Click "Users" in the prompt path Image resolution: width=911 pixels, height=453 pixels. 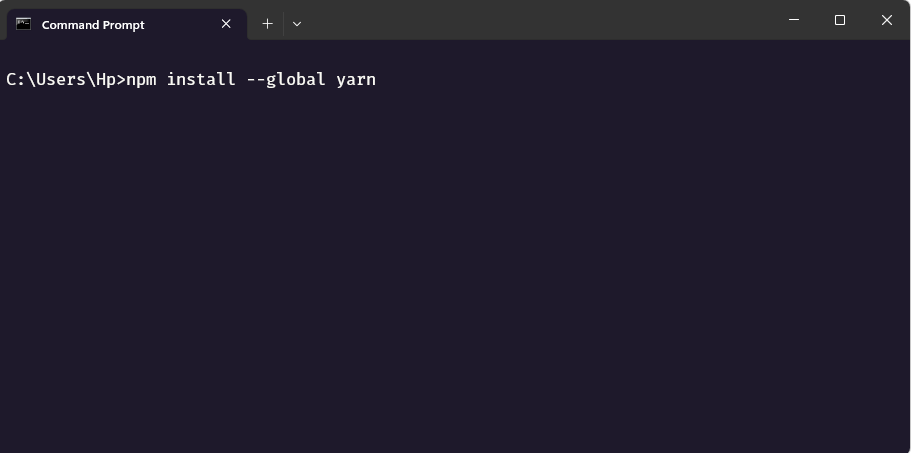[x=61, y=79]
